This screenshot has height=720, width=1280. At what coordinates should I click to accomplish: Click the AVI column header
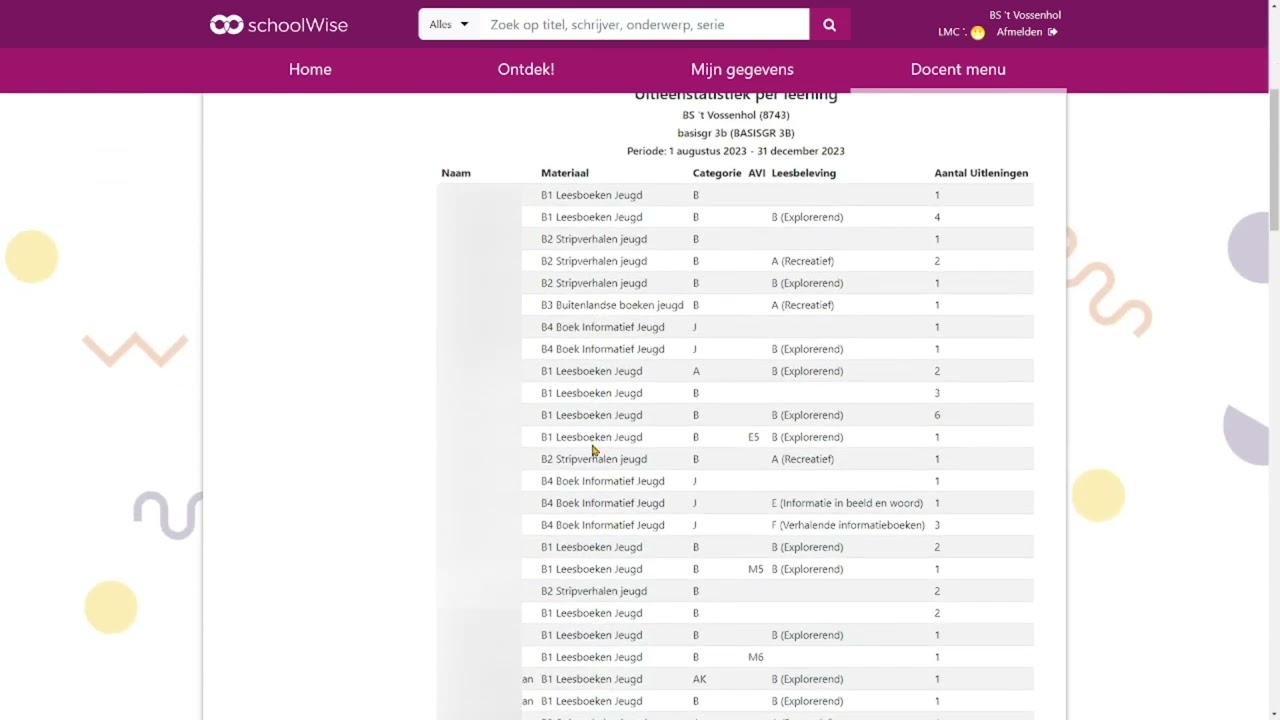(x=757, y=173)
